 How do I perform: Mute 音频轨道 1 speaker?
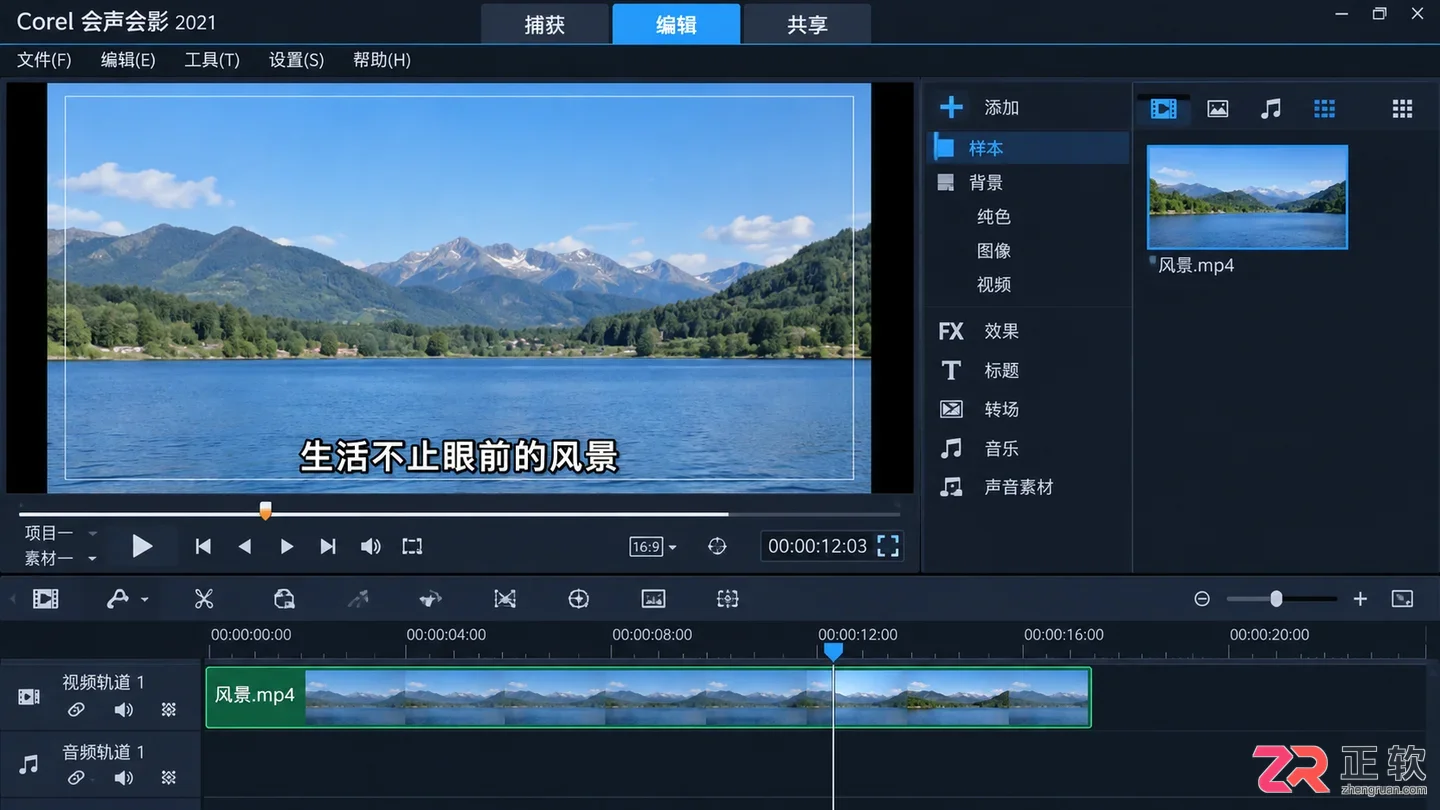pyautogui.click(x=123, y=778)
